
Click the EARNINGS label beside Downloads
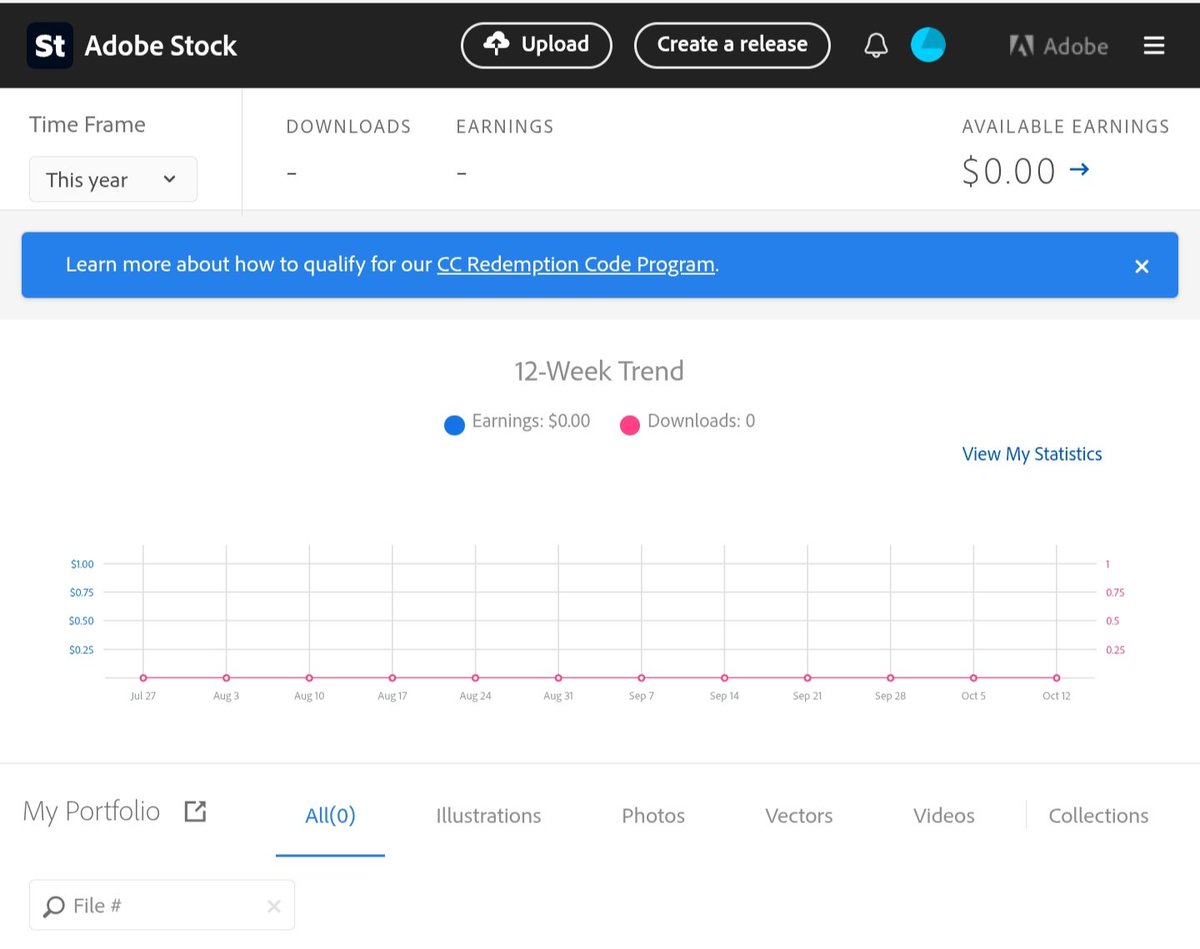coord(505,127)
